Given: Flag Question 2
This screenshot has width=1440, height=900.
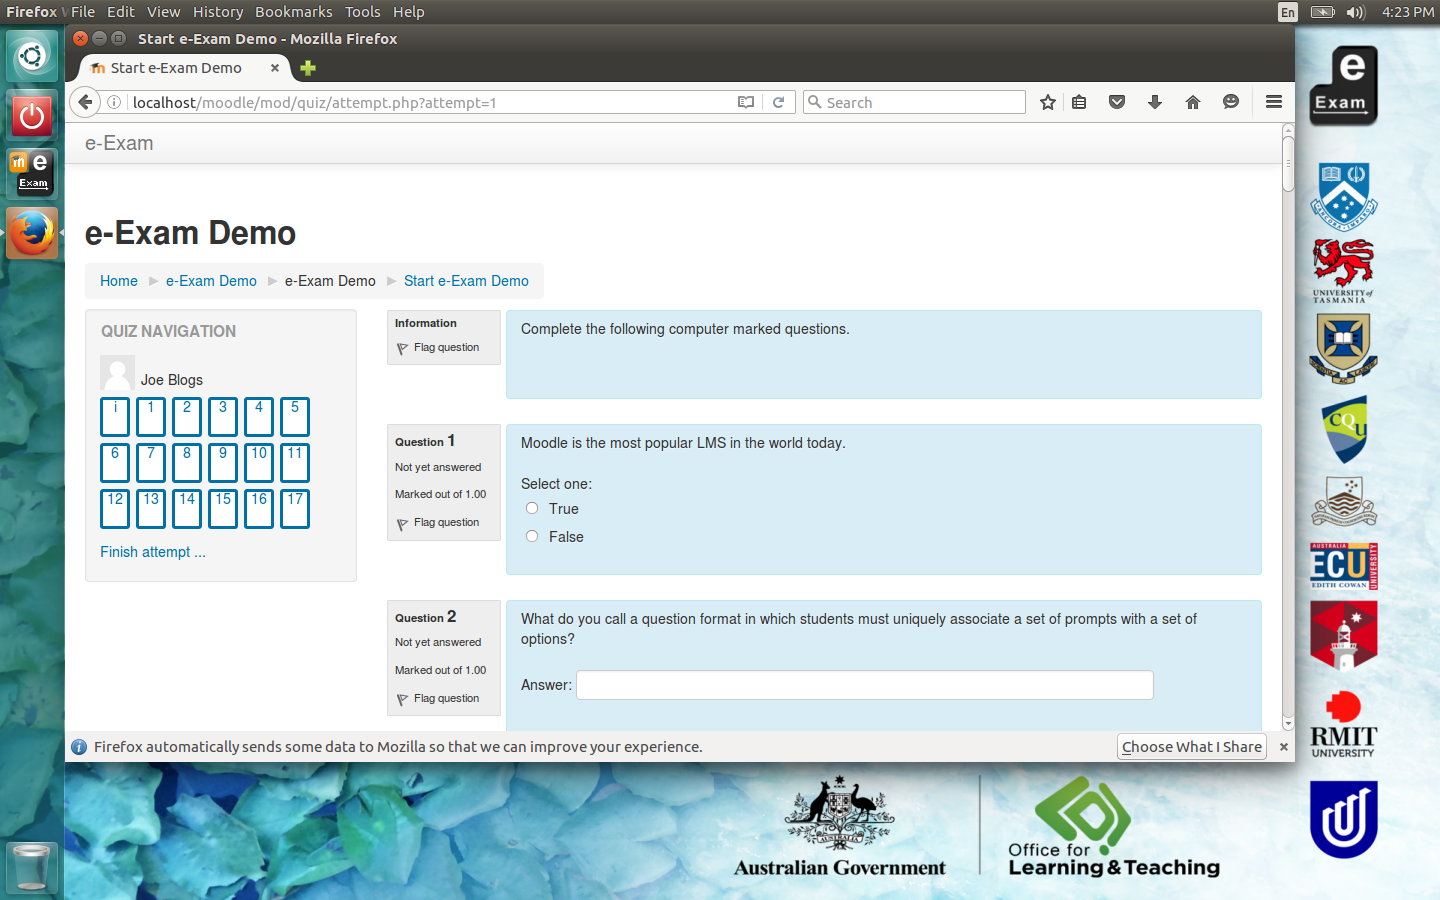Looking at the screenshot, I should [445, 699].
